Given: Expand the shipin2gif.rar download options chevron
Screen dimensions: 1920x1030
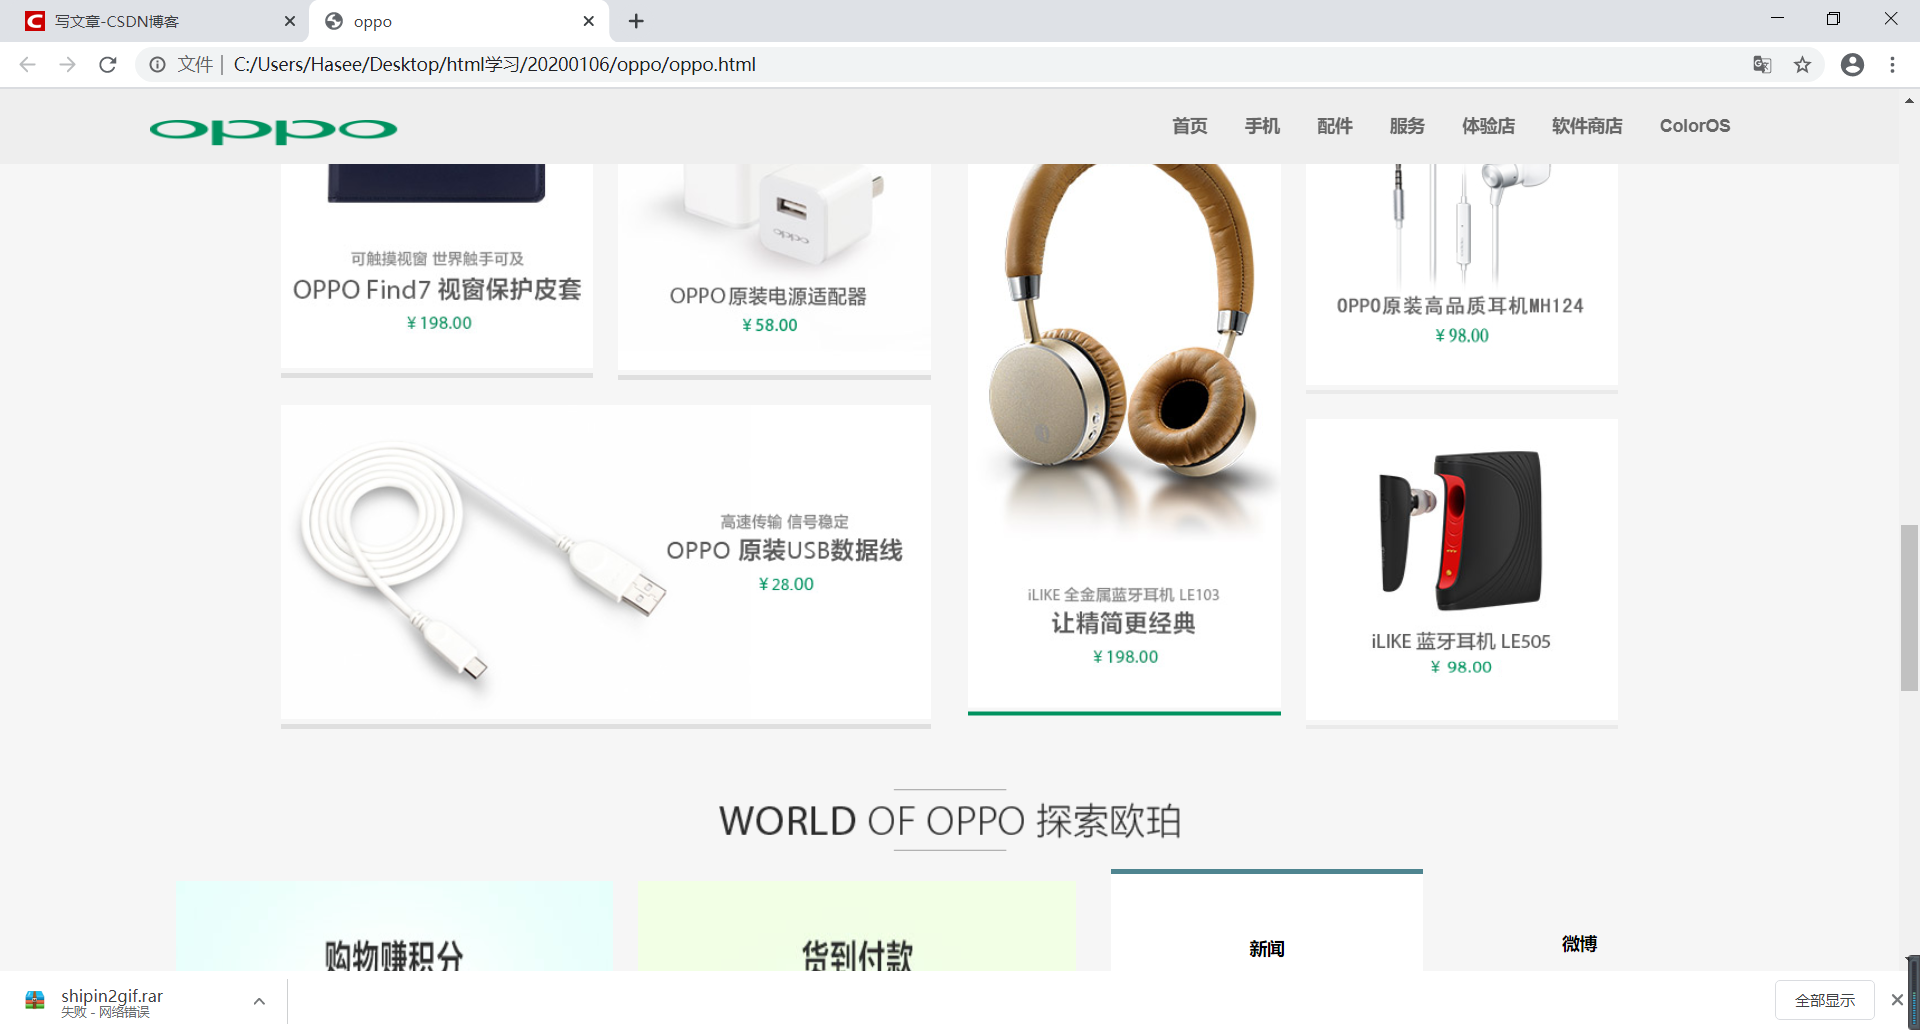Looking at the screenshot, I should tap(259, 1000).
